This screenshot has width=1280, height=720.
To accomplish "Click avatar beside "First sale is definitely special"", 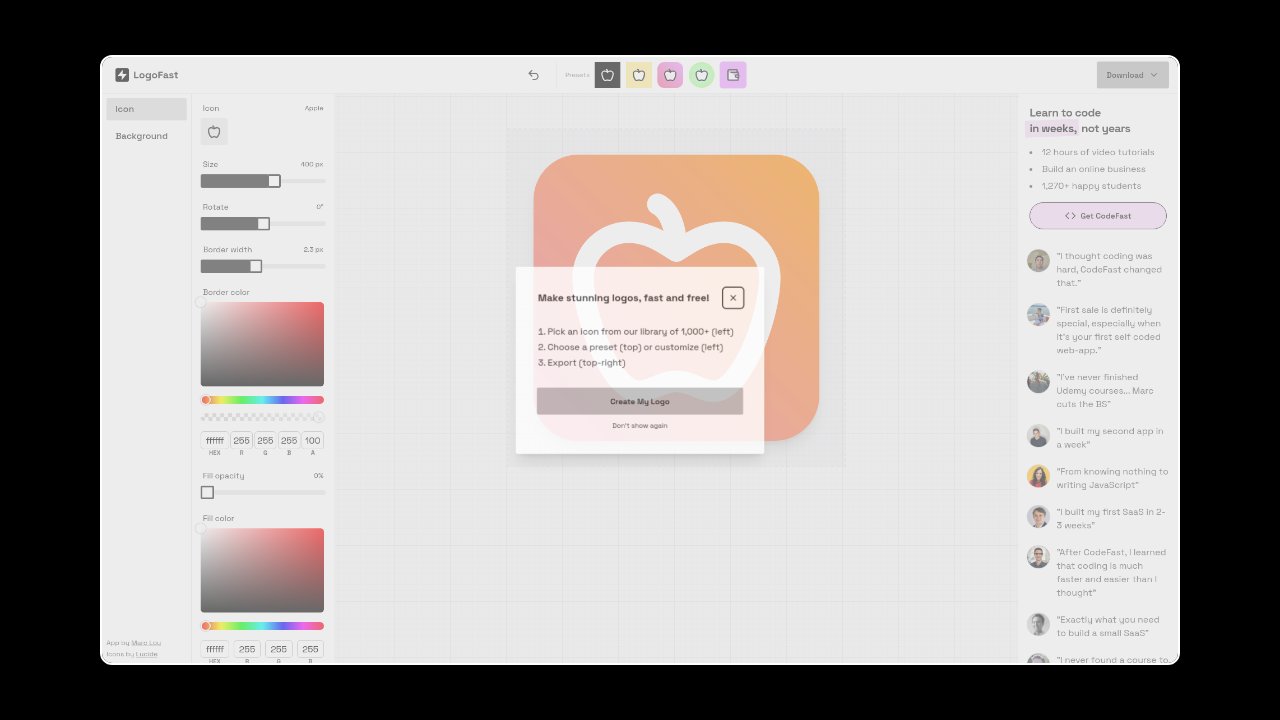I will coord(1038,314).
